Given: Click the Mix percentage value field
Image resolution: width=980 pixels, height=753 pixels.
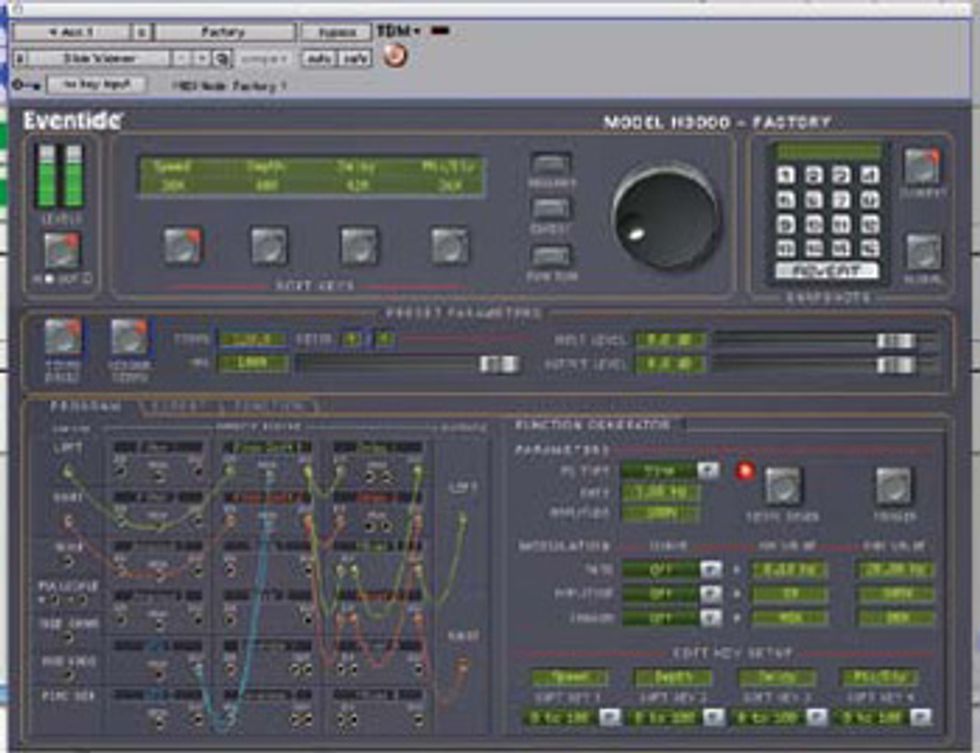Looking at the screenshot, I should point(252,363).
